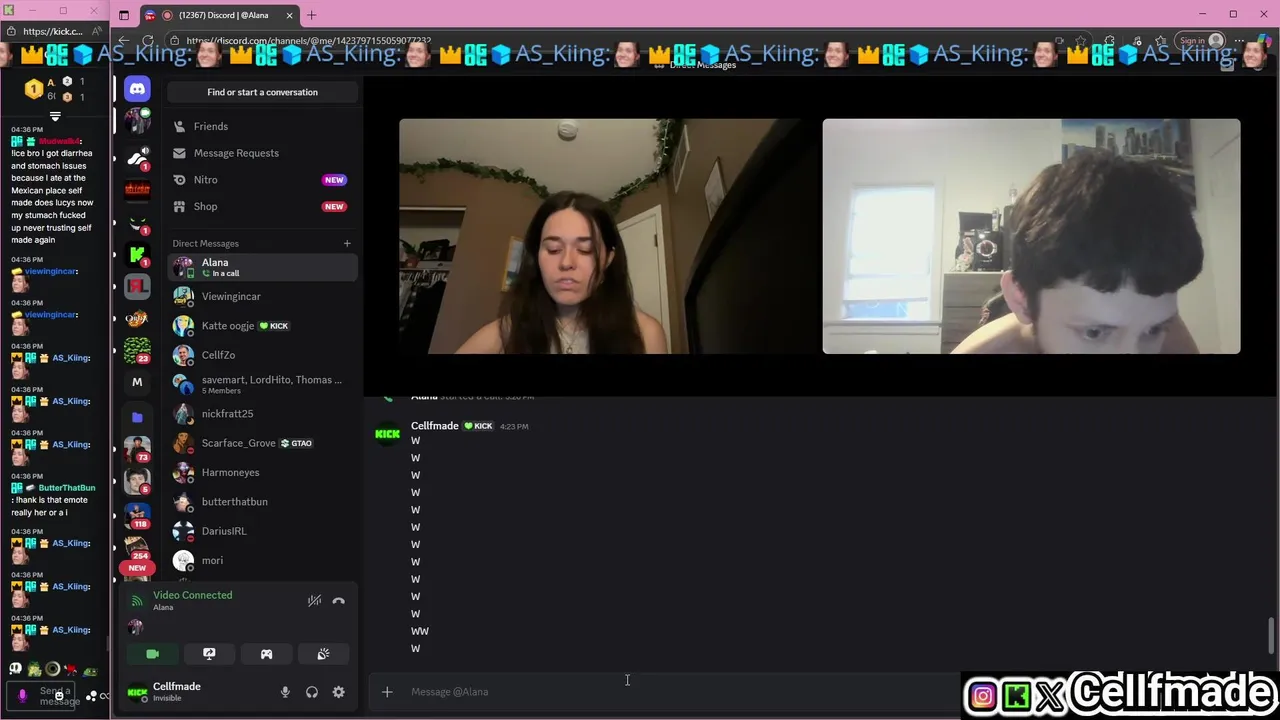The width and height of the screenshot is (1280, 720).
Task: Open savemart, LordHito group DM
Action: pyautogui.click(x=262, y=384)
